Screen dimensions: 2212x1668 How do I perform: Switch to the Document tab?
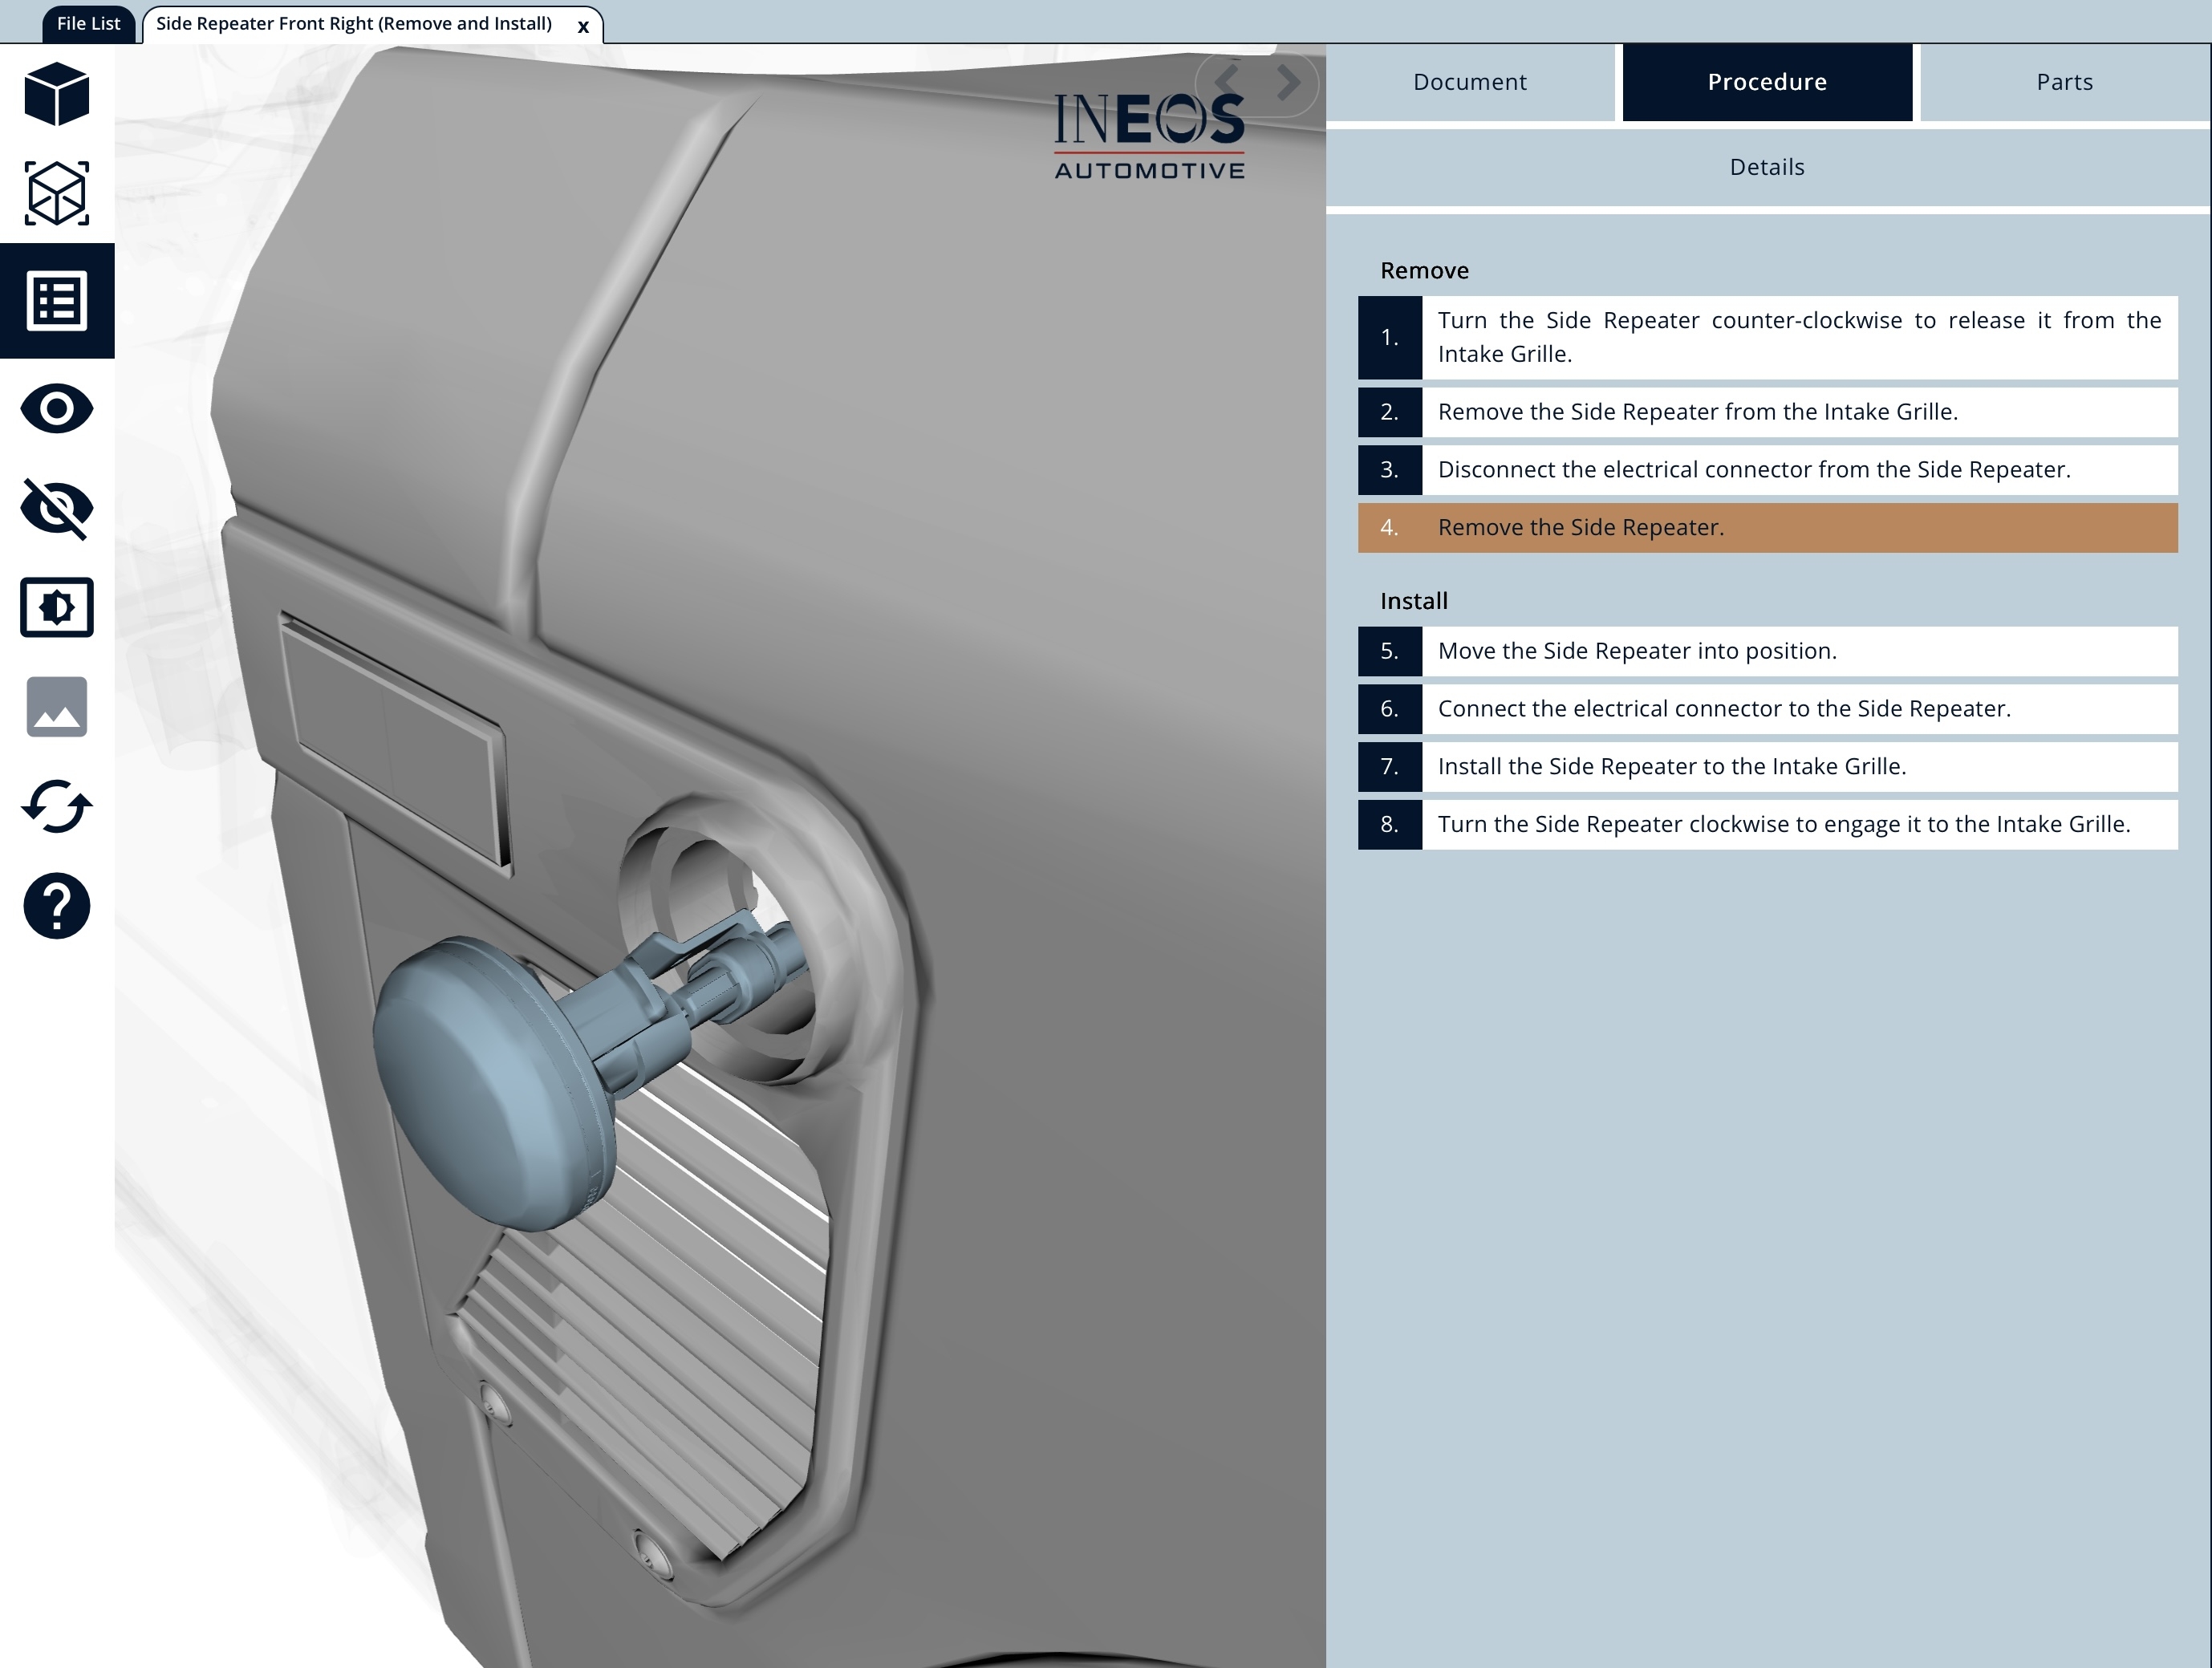tap(1469, 82)
